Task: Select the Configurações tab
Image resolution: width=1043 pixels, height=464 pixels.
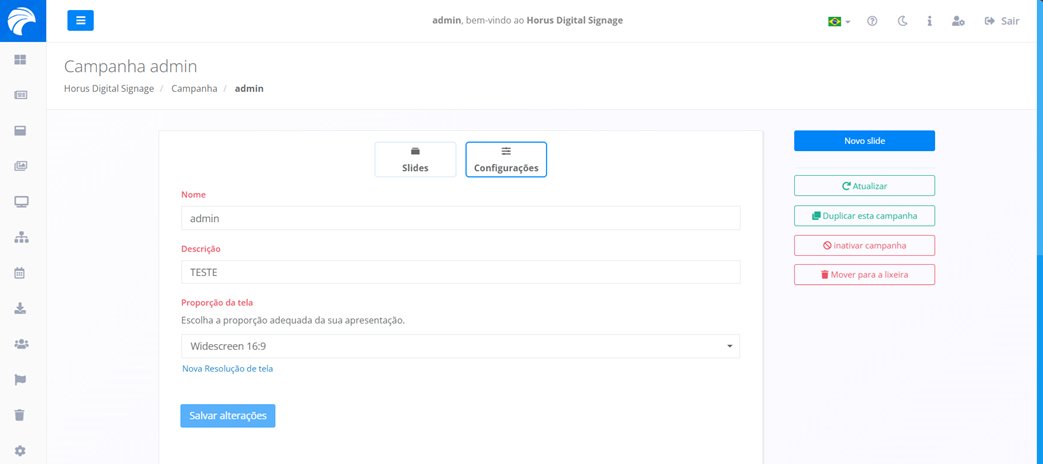Action: point(506,160)
